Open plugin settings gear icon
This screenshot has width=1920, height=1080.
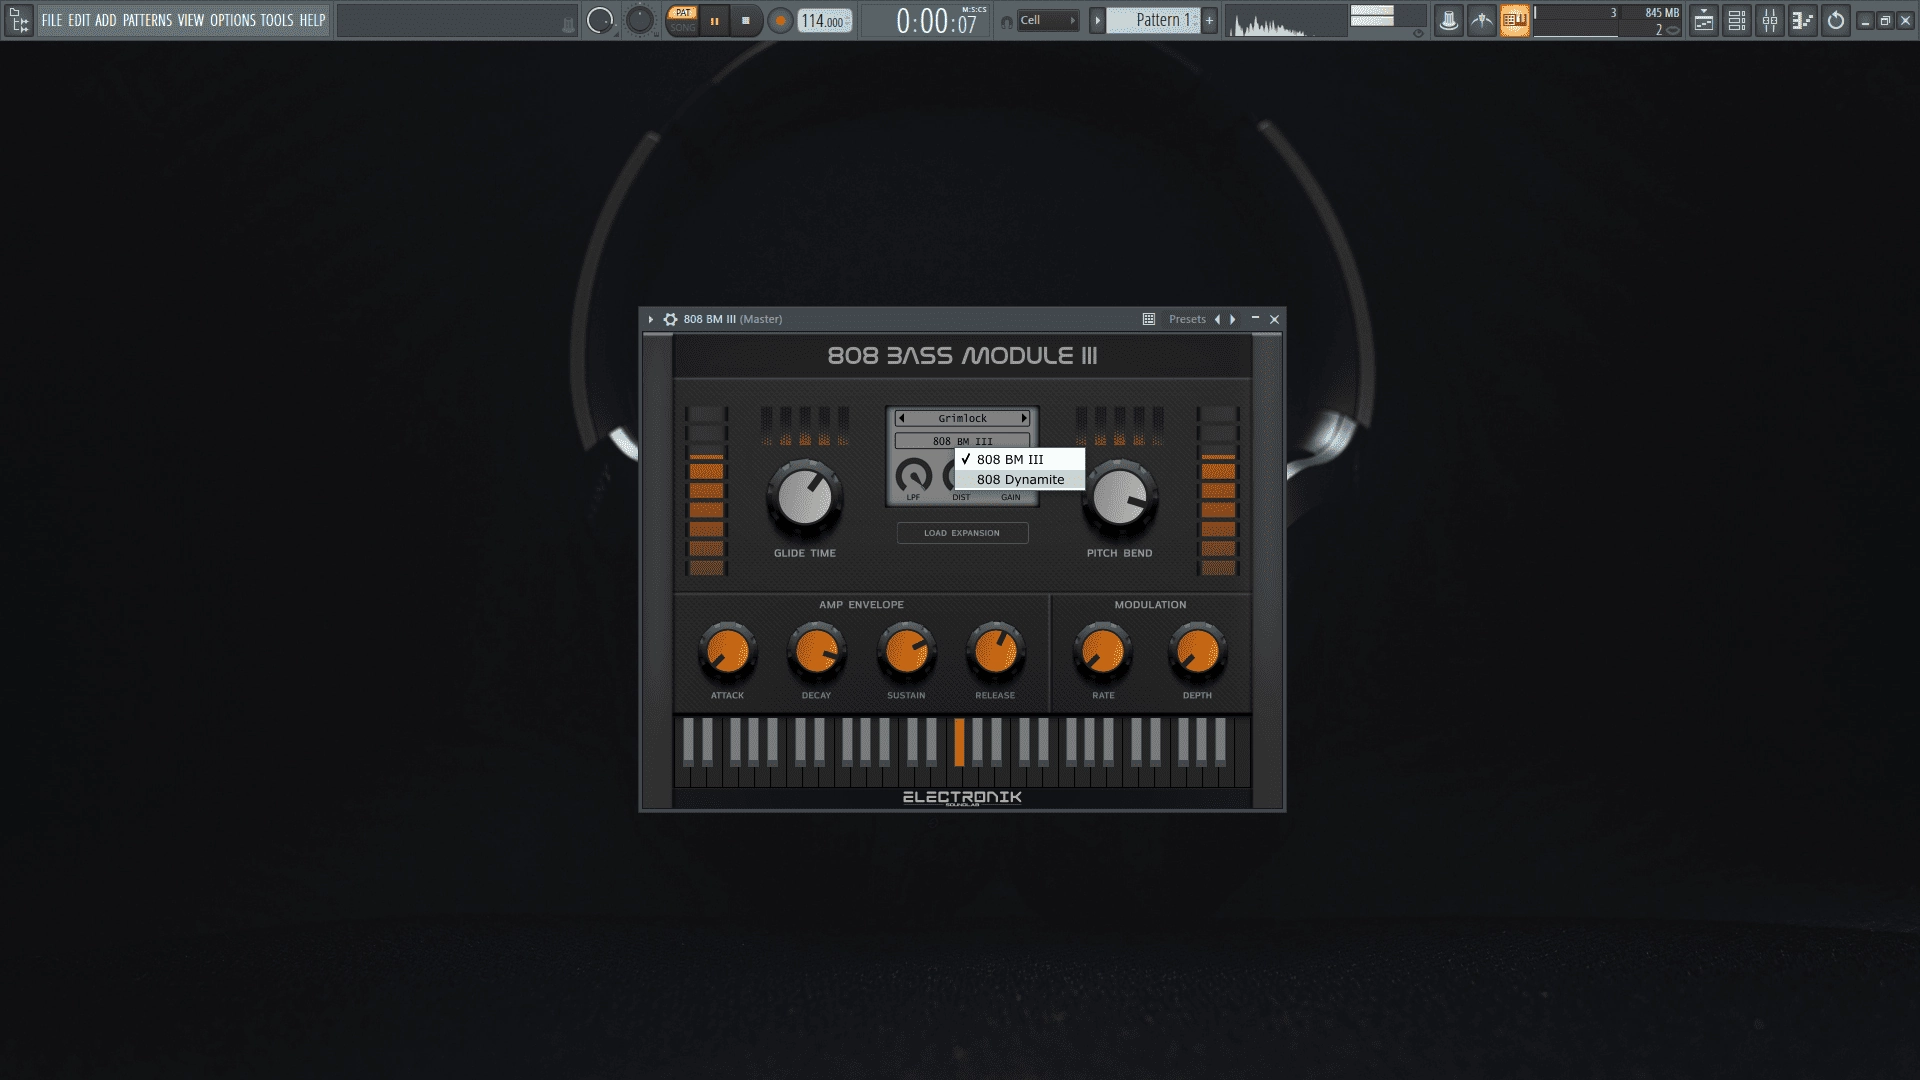tap(670, 319)
